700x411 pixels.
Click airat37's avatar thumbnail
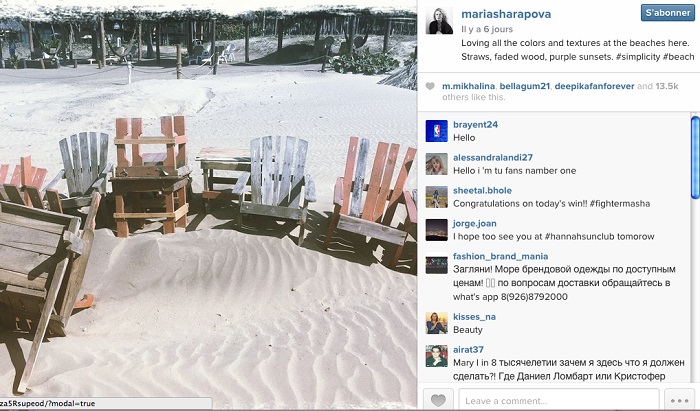436,356
